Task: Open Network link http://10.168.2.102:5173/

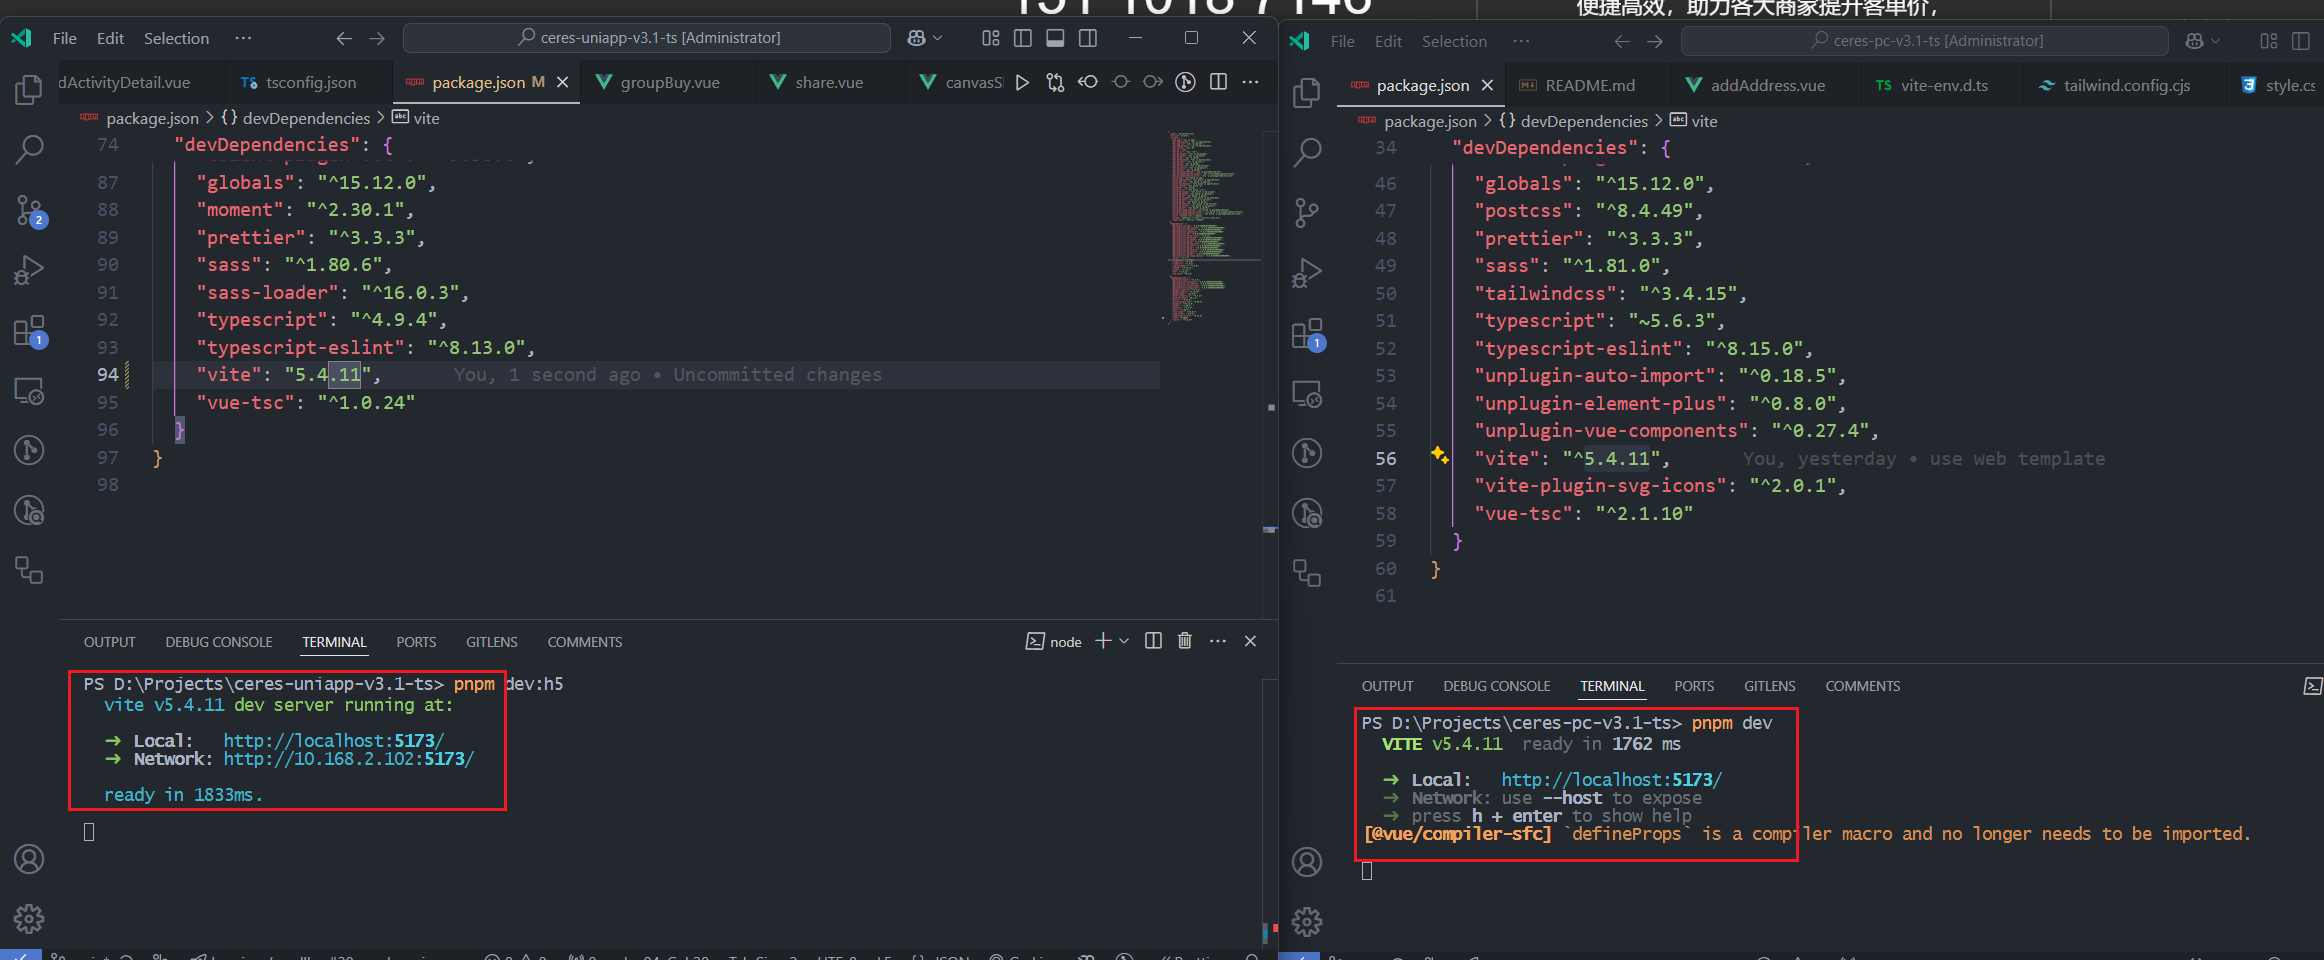Action: pos(349,759)
